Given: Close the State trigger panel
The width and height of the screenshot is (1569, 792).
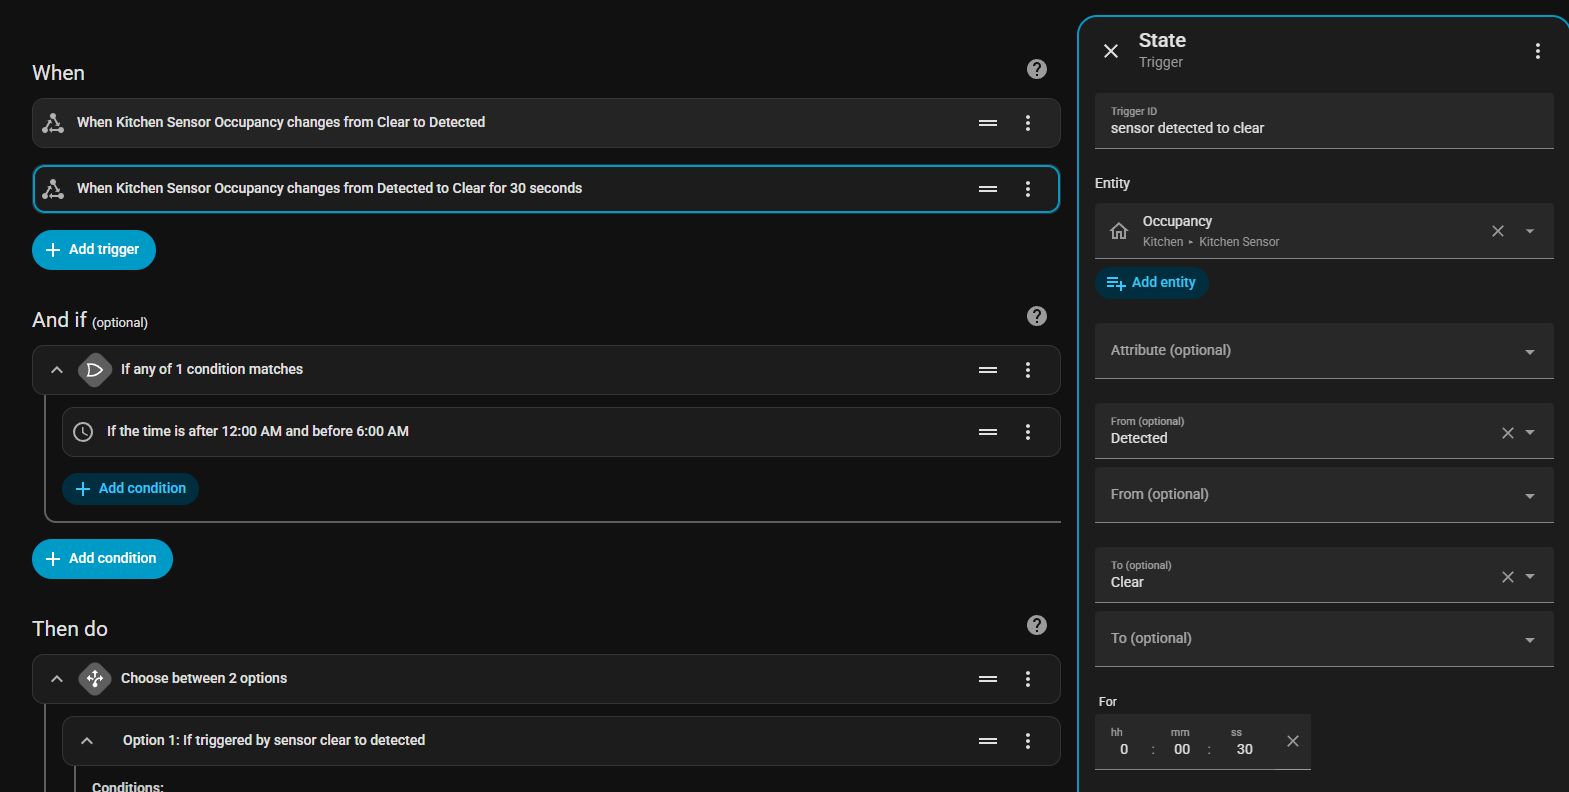Looking at the screenshot, I should pyautogui.click(x=1111, y=51).
